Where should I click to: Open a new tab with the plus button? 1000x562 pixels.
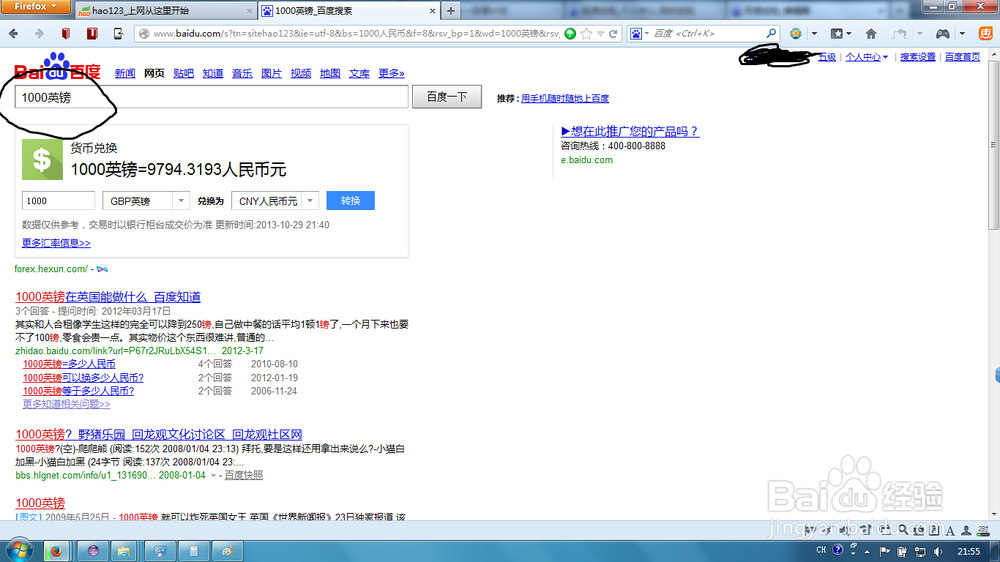click(451, 11)
